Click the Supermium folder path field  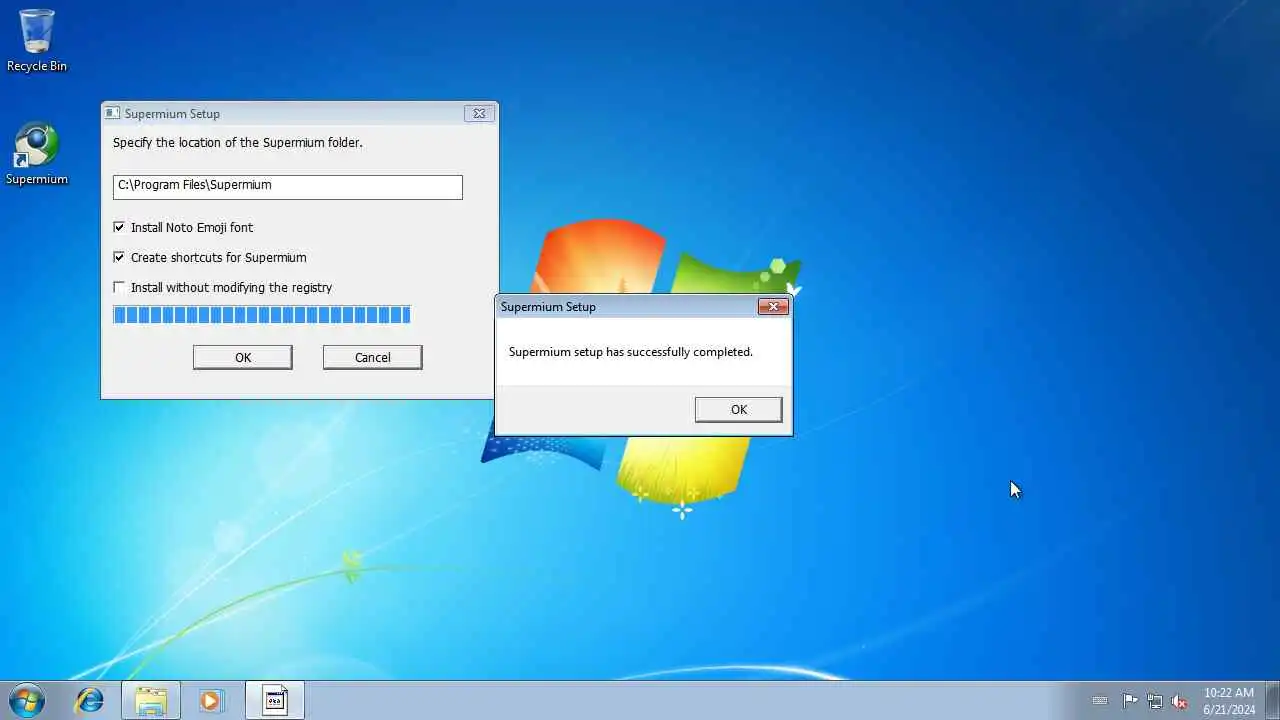pyautogui.click(x=288, y=187)
